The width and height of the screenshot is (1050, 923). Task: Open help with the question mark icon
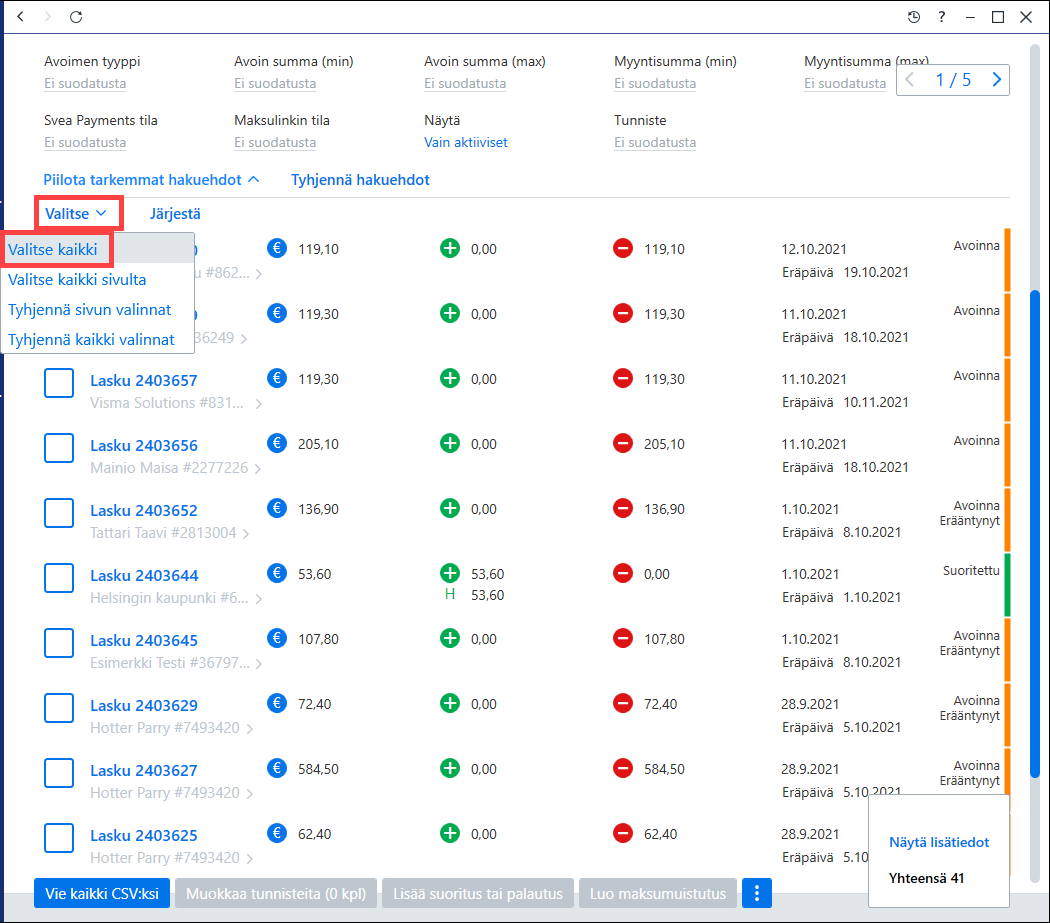click(942, 17)
